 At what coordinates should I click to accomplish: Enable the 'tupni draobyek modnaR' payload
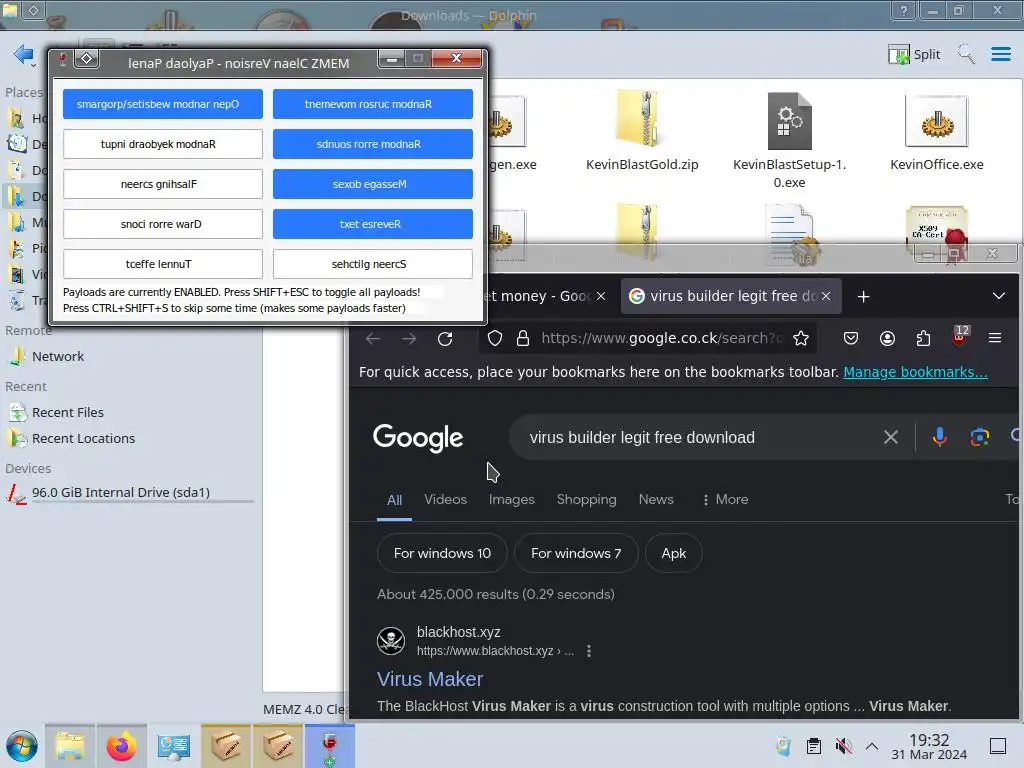[x=163, y=144]
